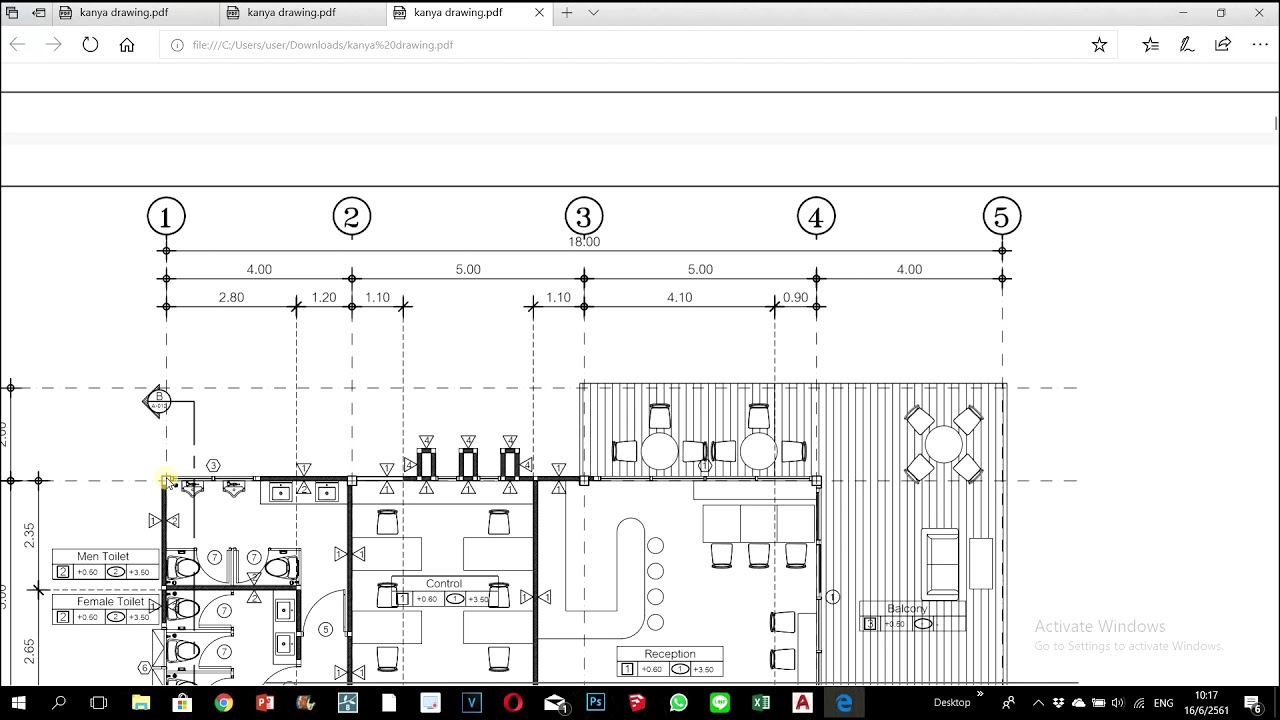1280x720 pixels.
Task: Open the Favorites hub panel
Action: 1151,45
